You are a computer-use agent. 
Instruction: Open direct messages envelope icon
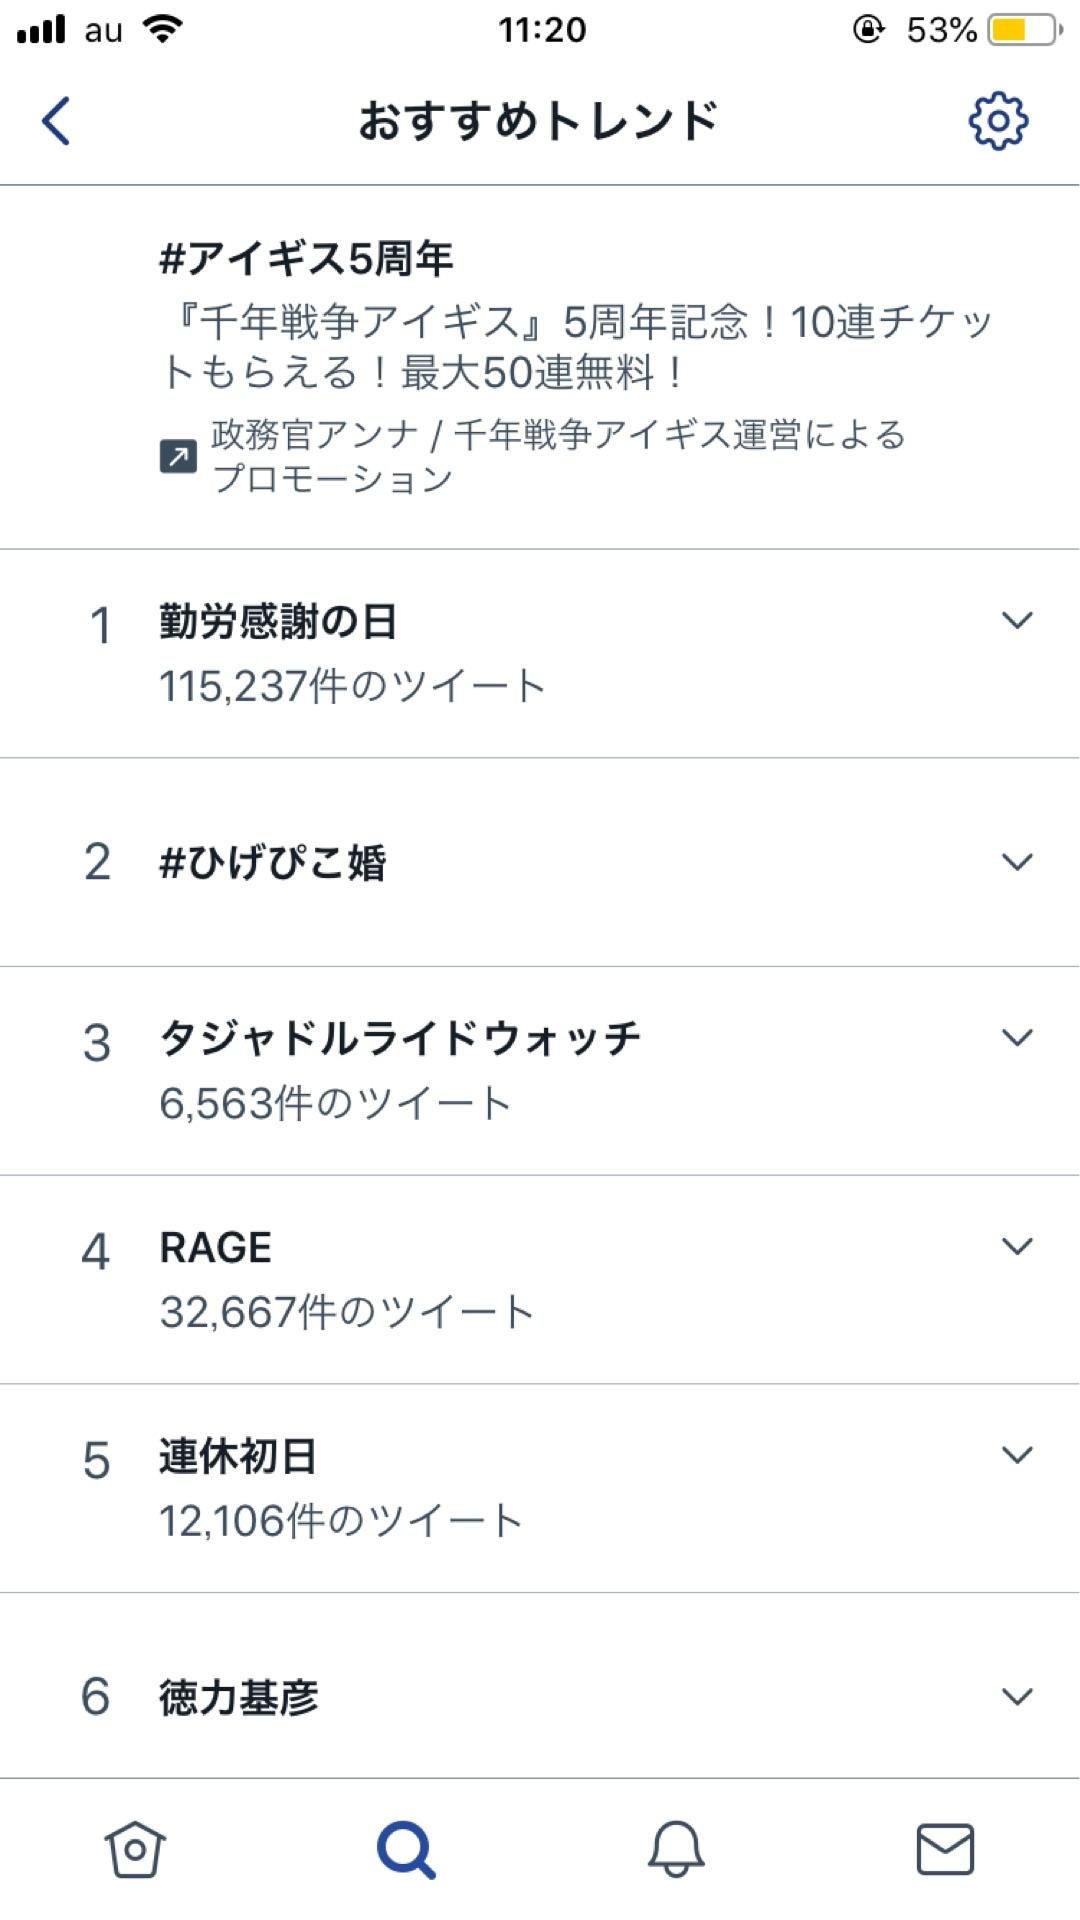click(x=946, y=1849)
